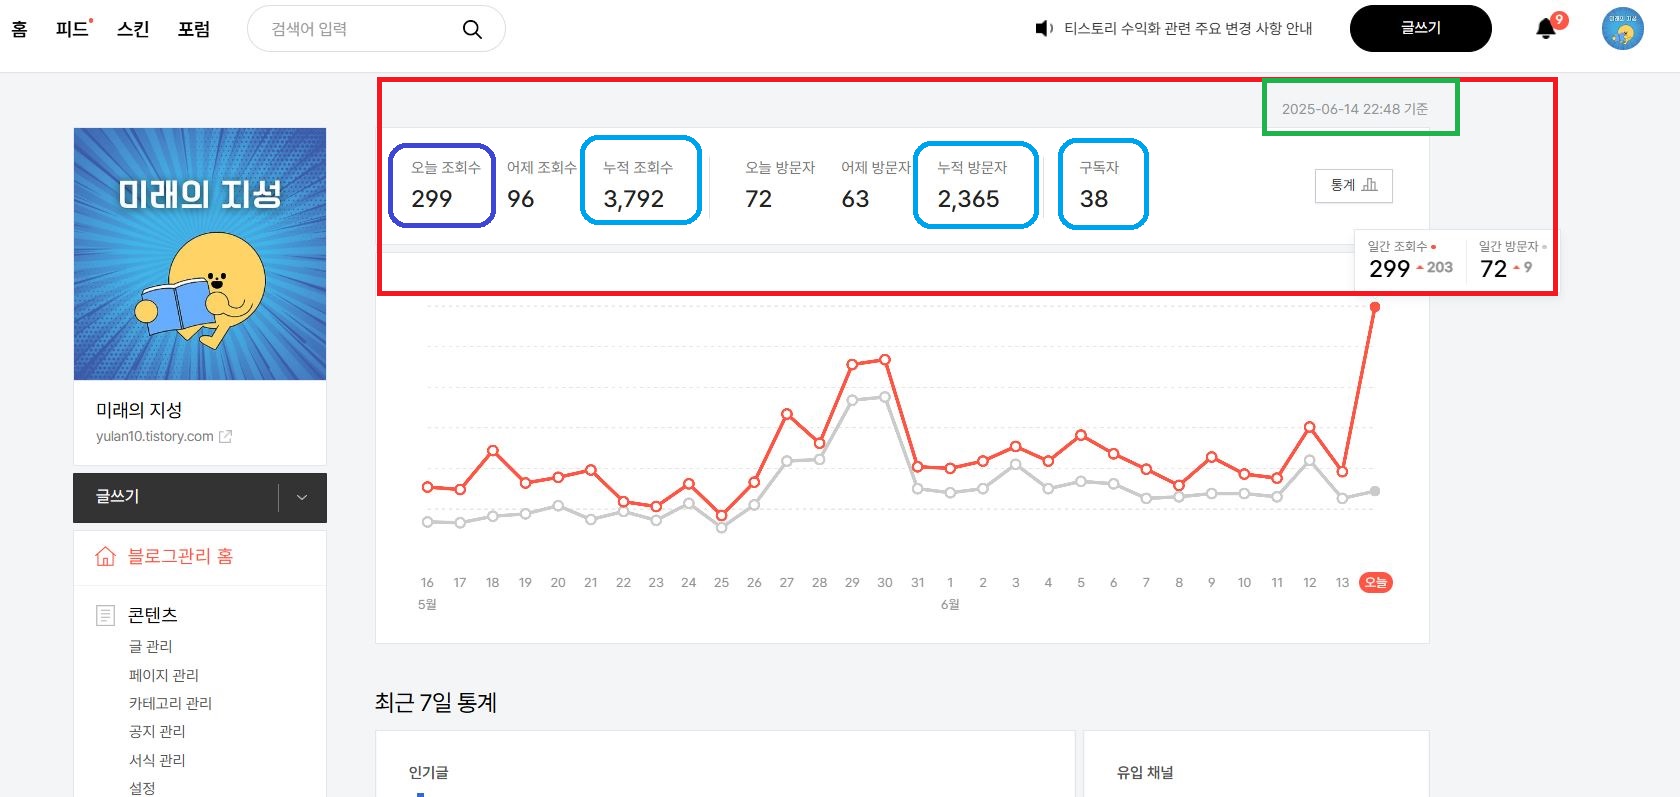Screen dimensions: 1680x797
Task: Open 포럼 in top navigation
Action: coord(194,29)
